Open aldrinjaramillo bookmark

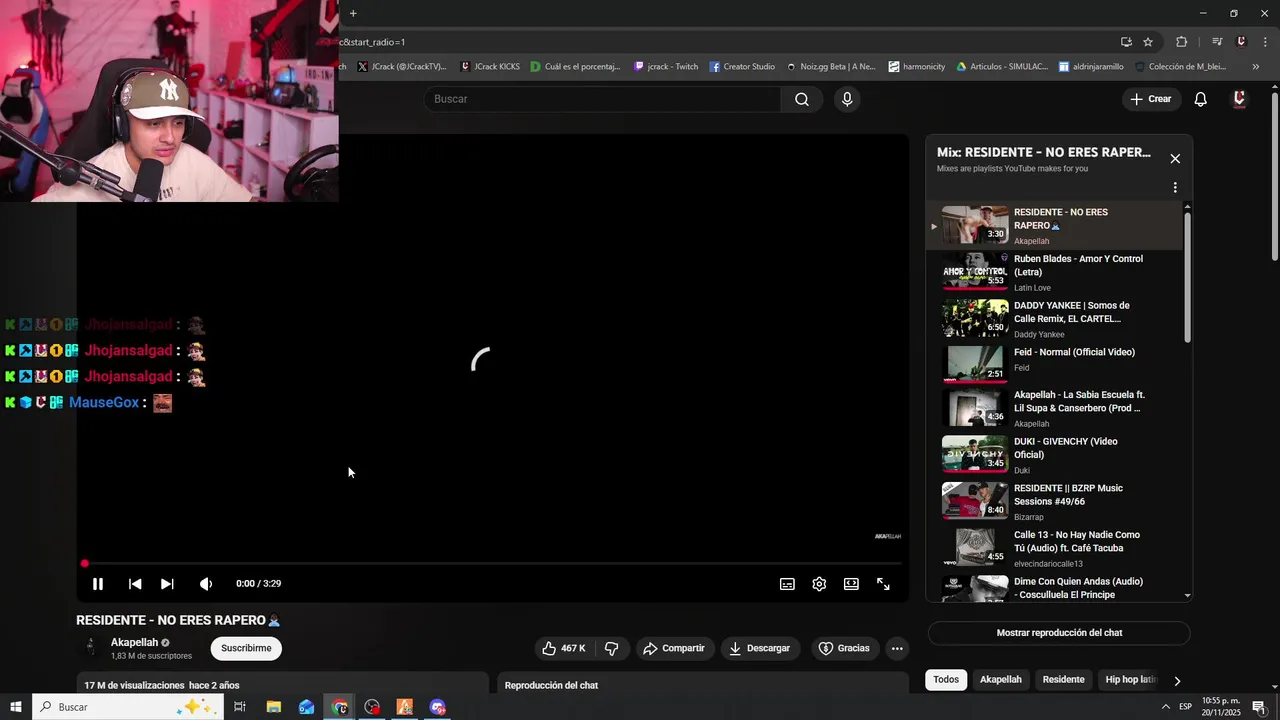pos(1091,67)
